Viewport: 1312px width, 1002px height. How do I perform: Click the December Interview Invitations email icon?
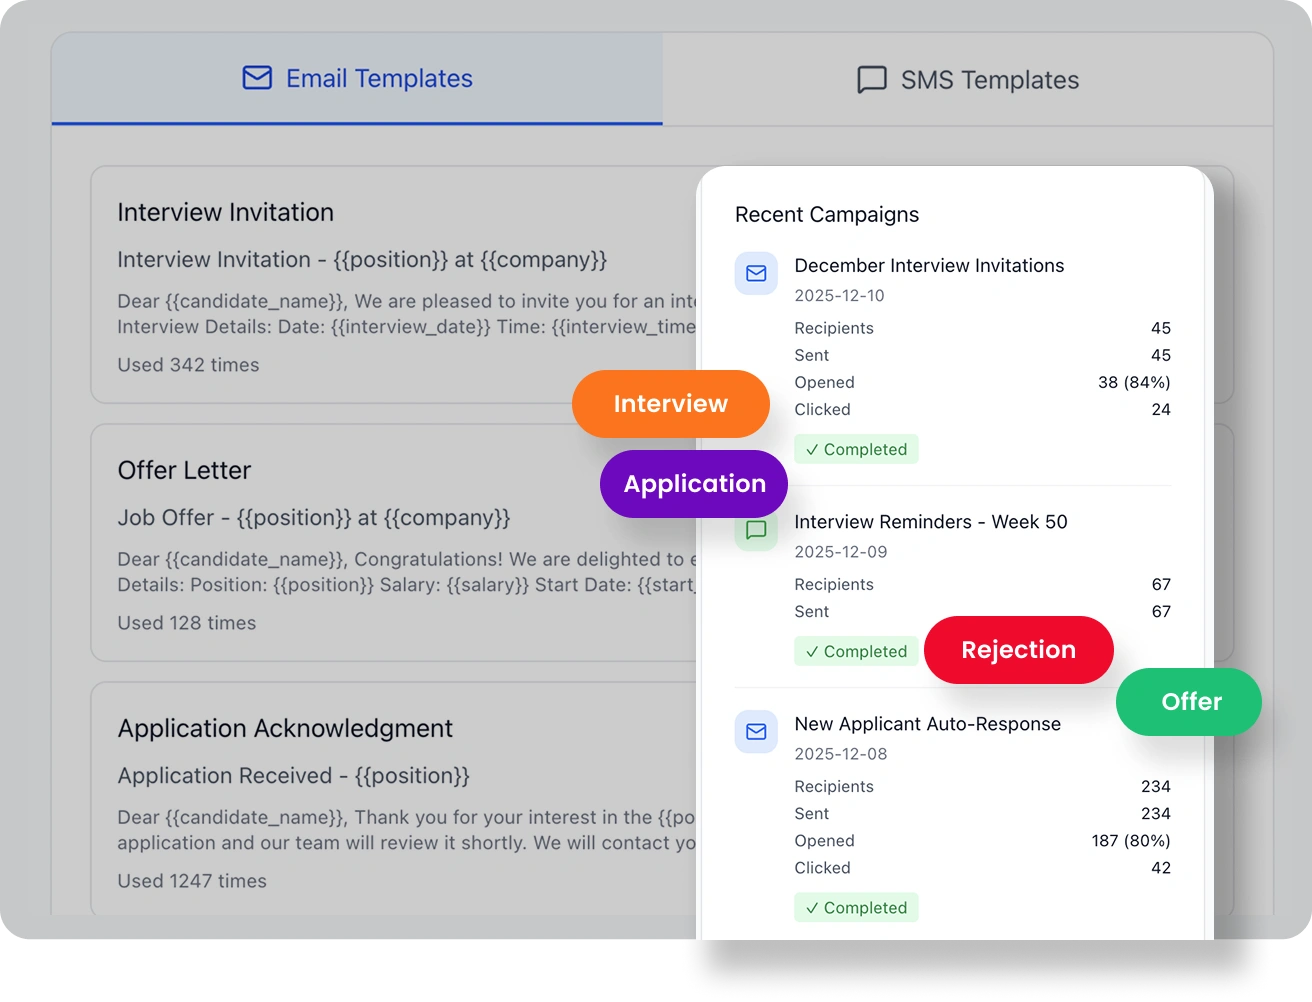coord(756,274)
